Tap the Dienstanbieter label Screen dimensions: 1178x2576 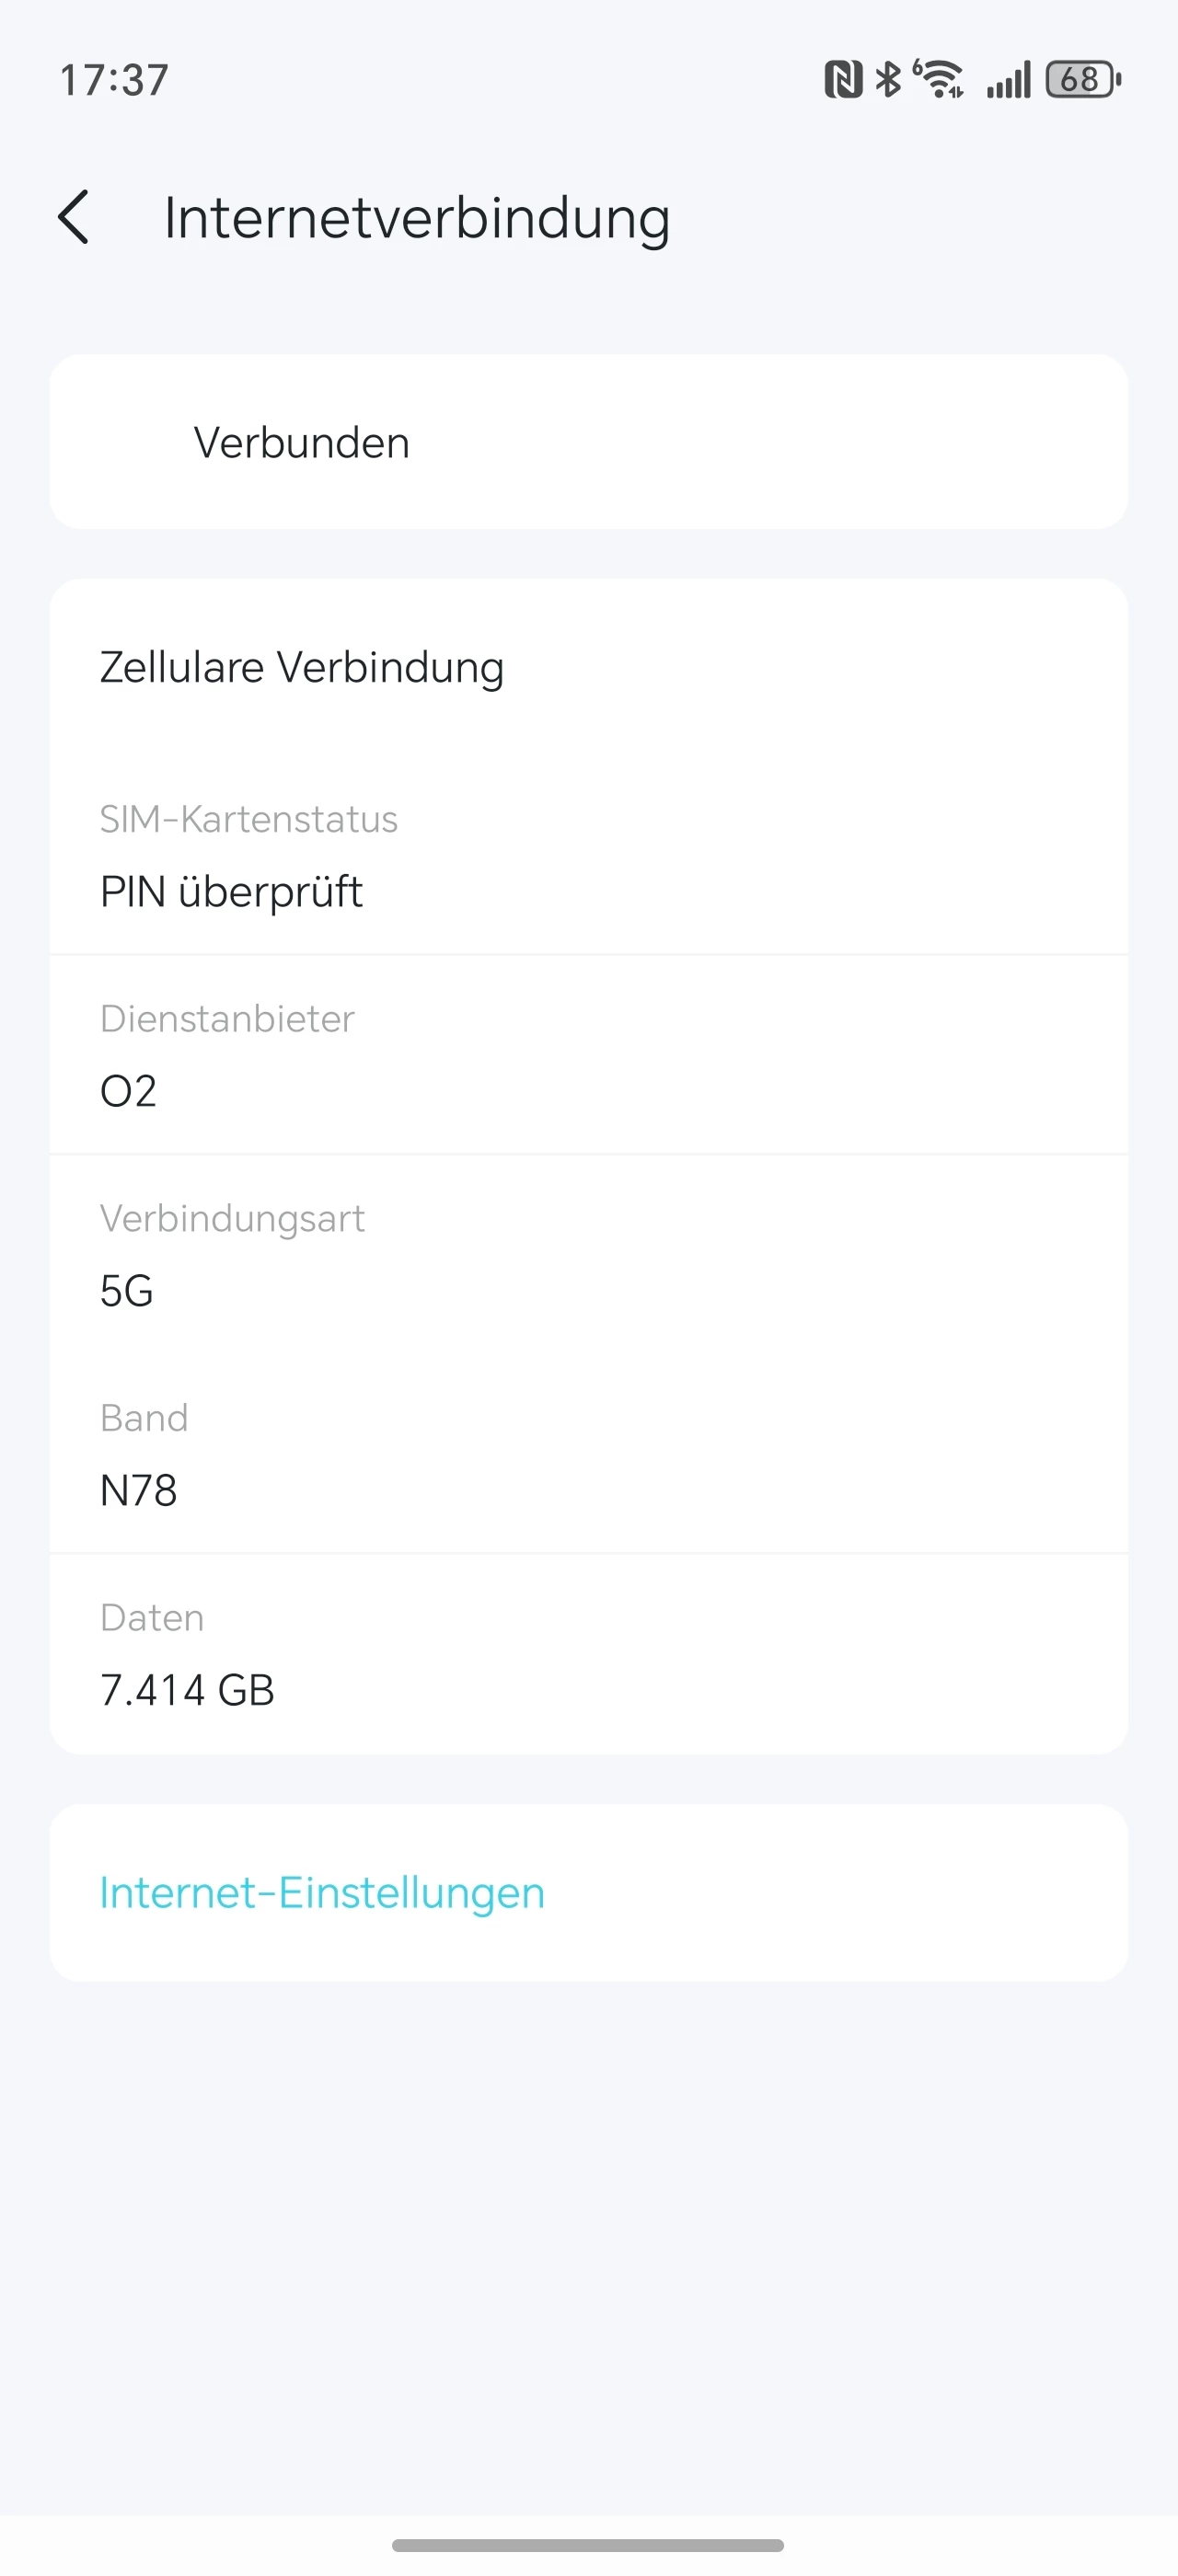pos(227,1018)
